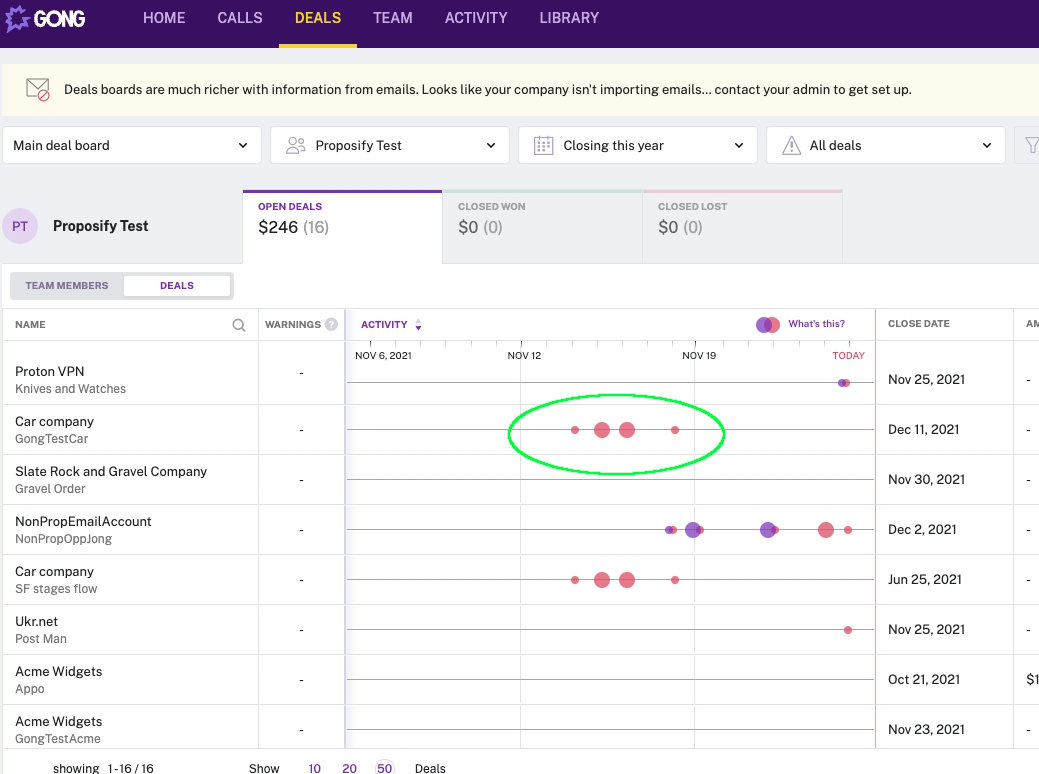1039x774 pixels.
Task: Click the Activity sort arrow icon
Action: [x=418, y=325]
